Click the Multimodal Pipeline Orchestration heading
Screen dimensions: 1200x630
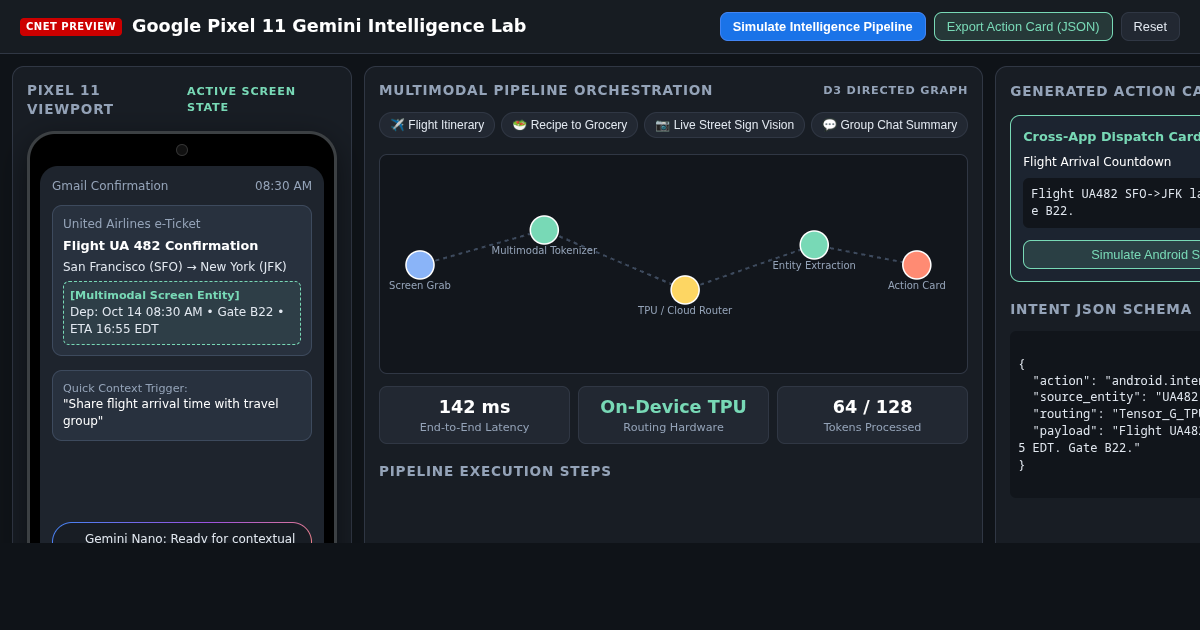pyautogui.click(x=546, y=90)
